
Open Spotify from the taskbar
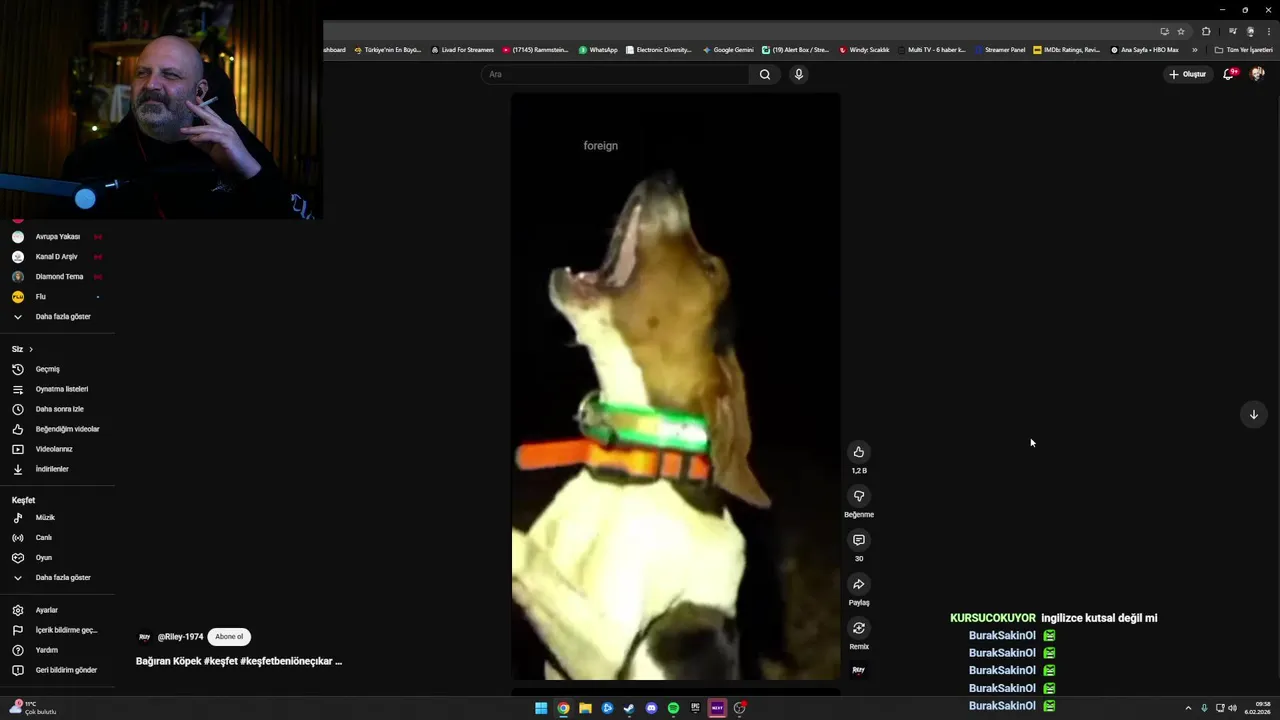pos(673,708)
